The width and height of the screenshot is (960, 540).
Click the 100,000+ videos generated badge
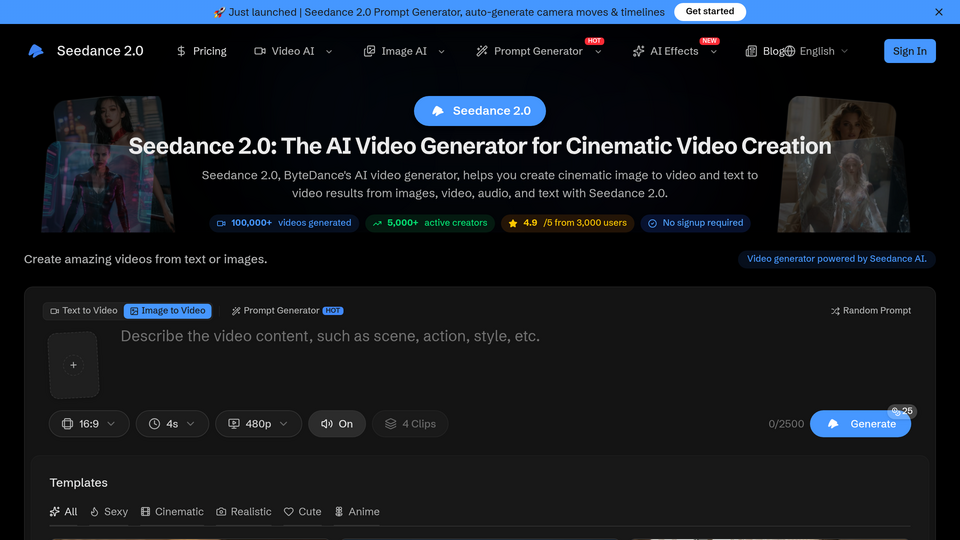click(x=284, y=223)
